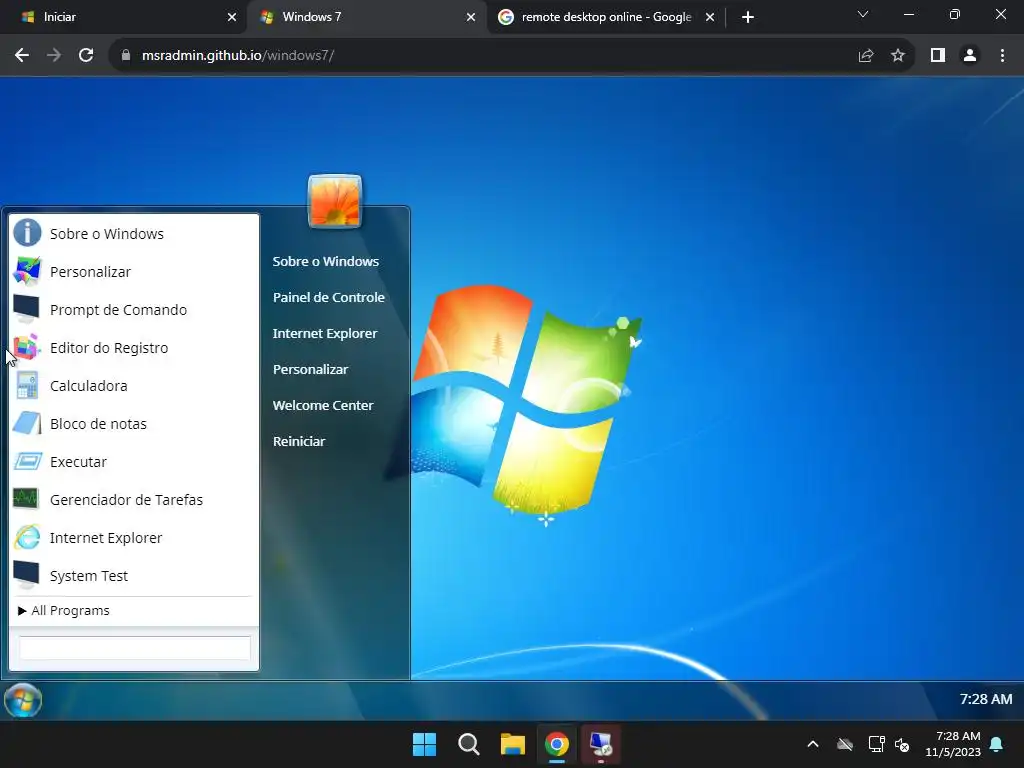Click the Windows 7 taskbar clock
1024x768 pixels.
[985, 699]
